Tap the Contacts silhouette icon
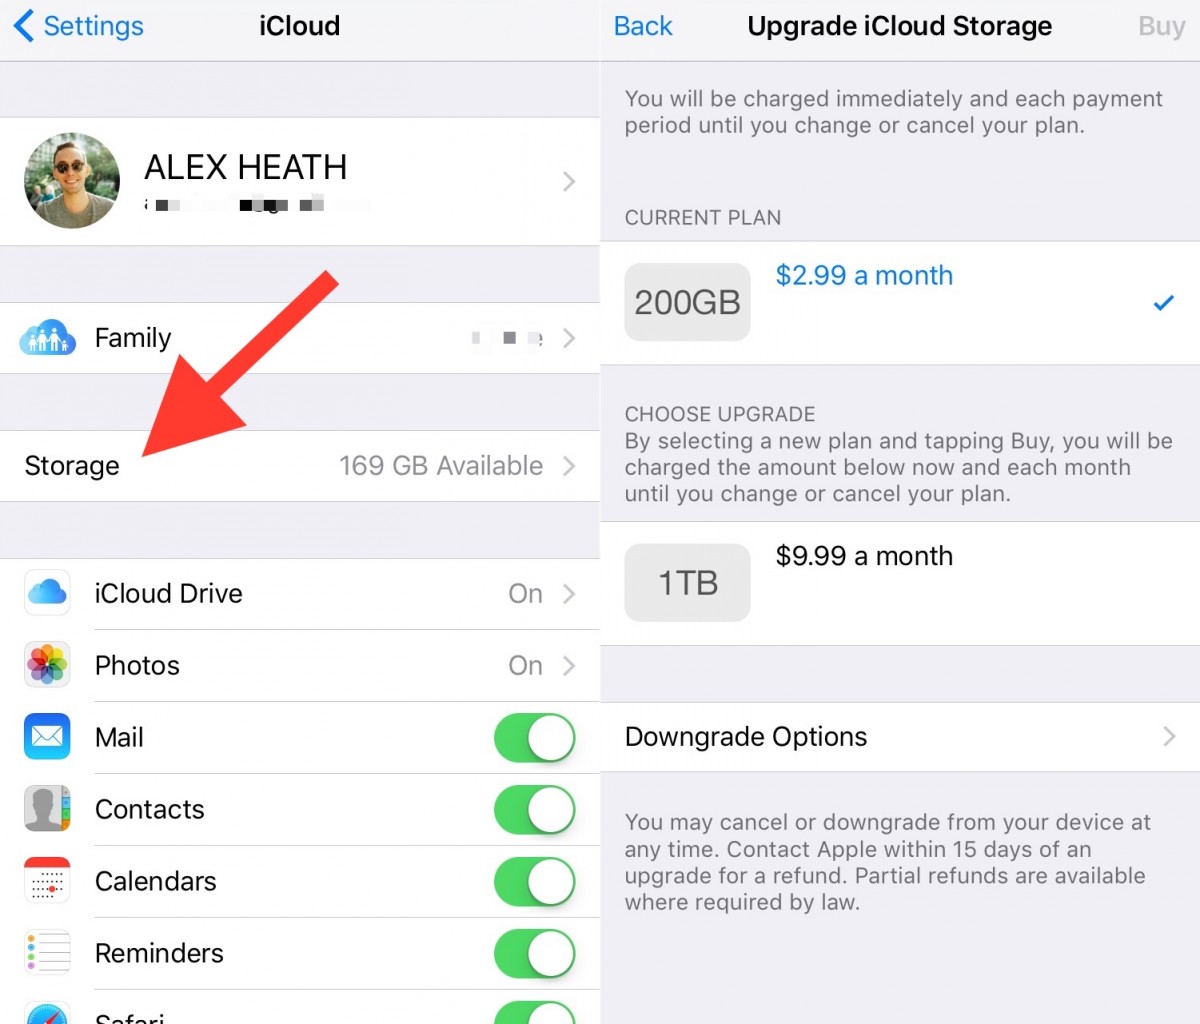Image resolution: width=1200 pixels, height=1024 pixels. (47, 809)
